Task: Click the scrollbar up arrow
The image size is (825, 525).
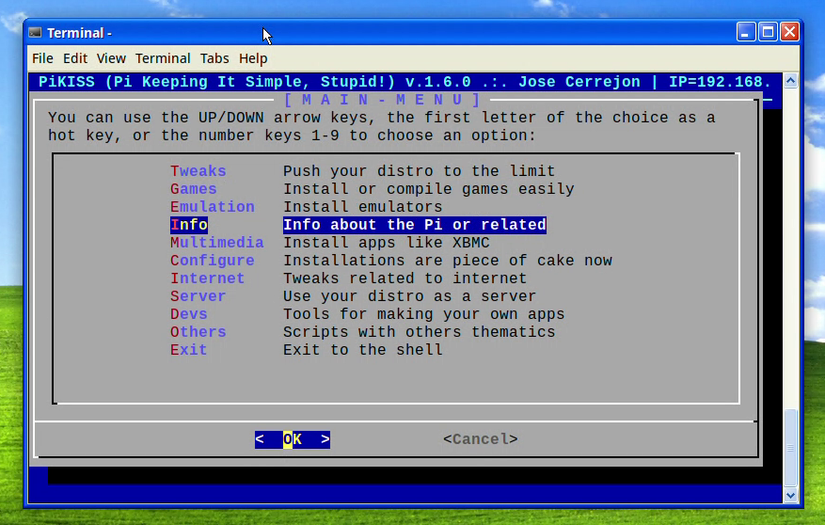Action: point(790,81)
